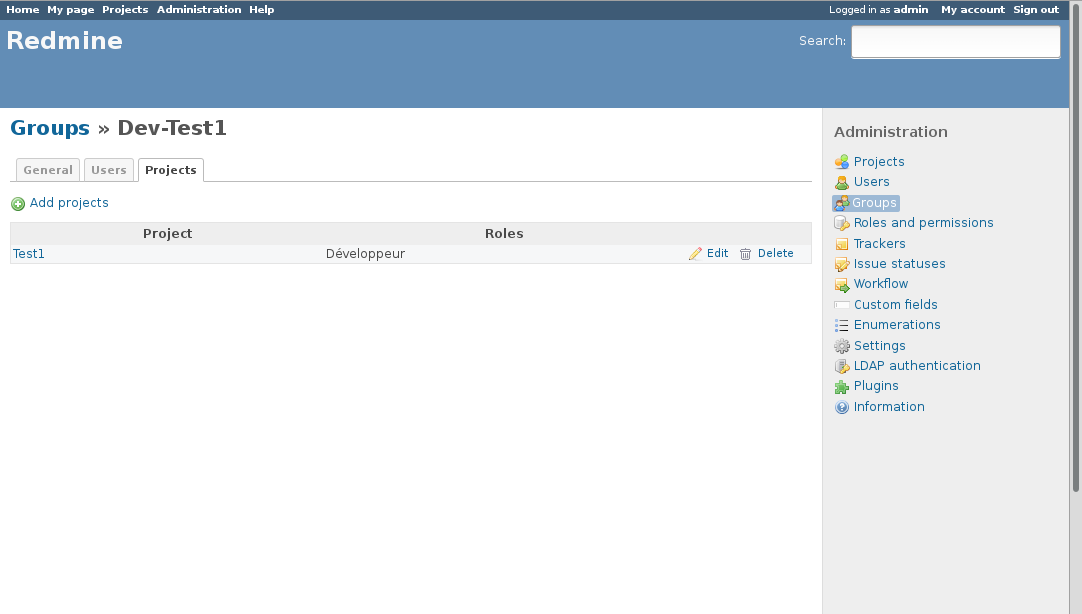Open Home in the top menu
Viewport: 1082px width, 614px height.
click(x=23, y=10)
